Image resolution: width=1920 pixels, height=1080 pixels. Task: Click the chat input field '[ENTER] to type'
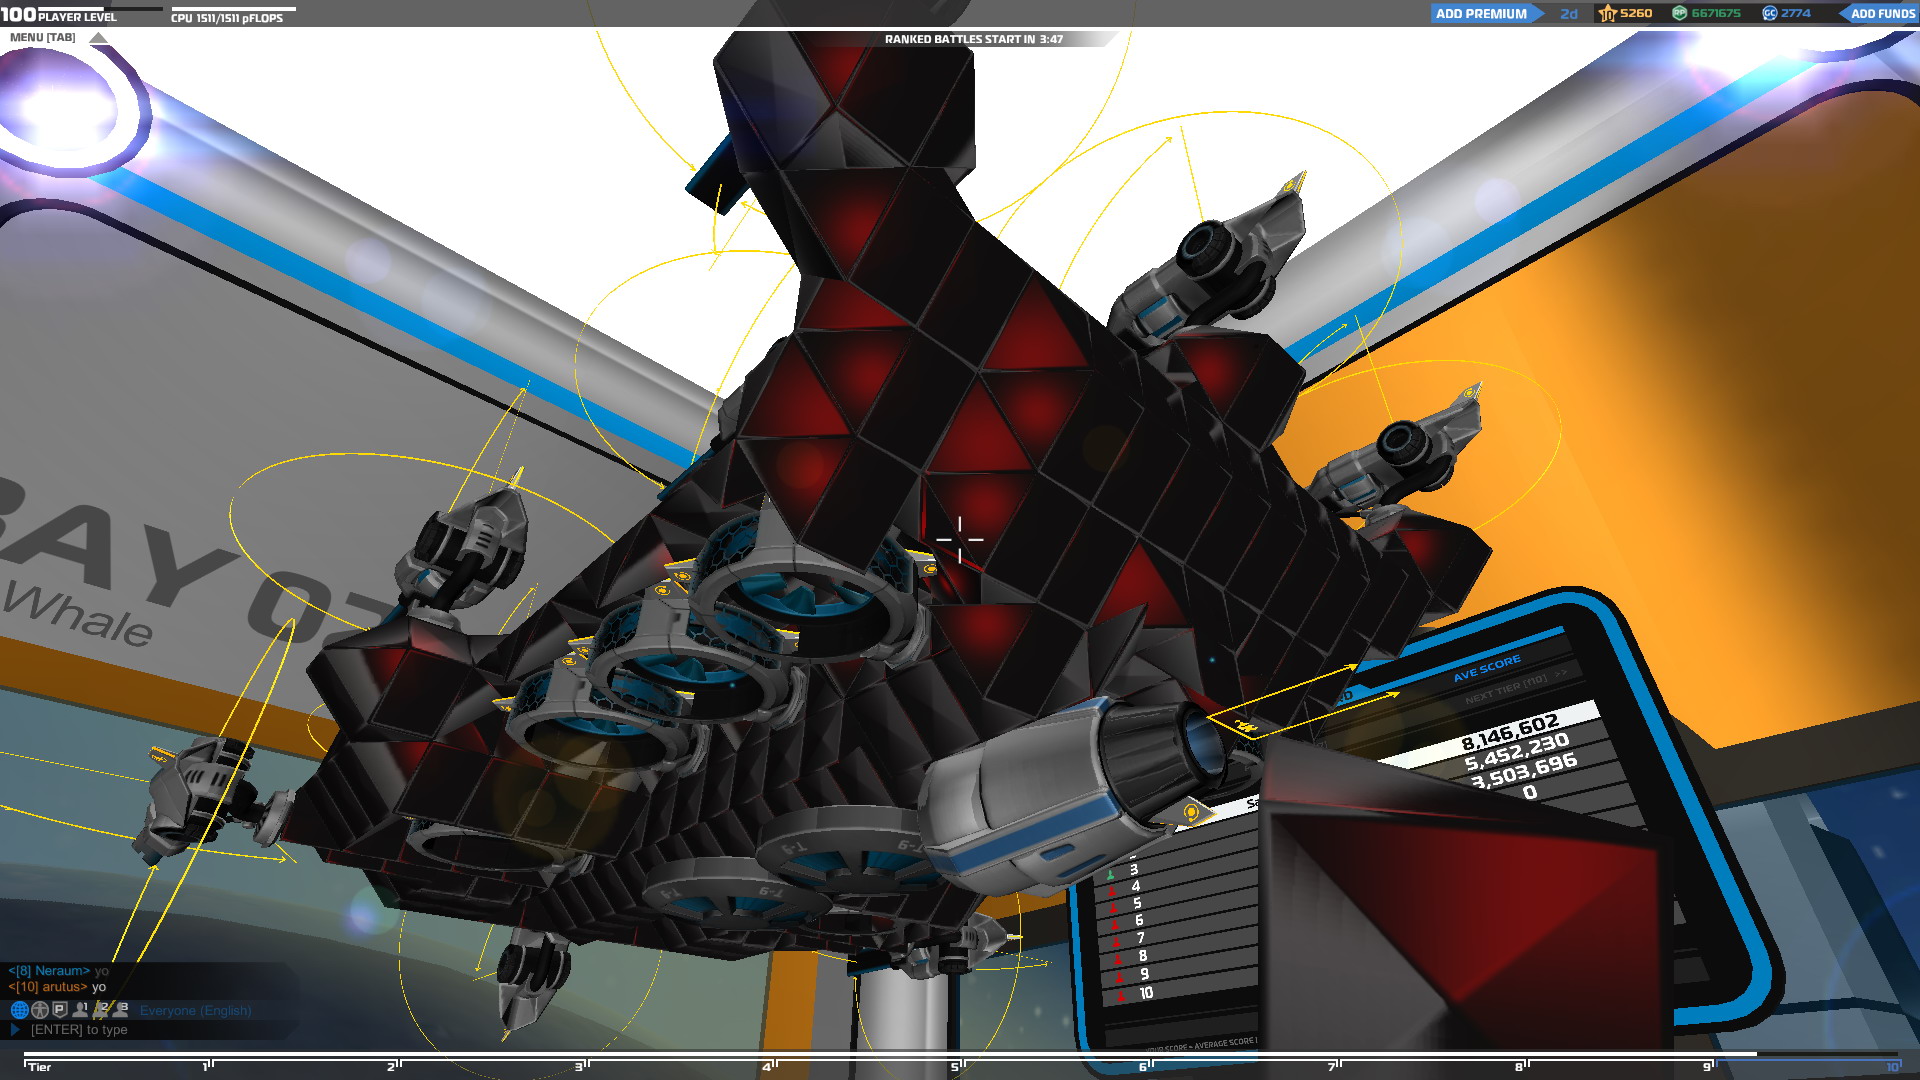coord(79,1029)
